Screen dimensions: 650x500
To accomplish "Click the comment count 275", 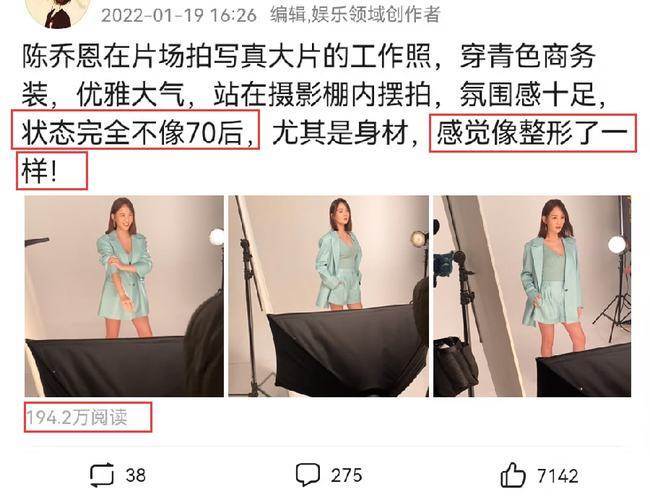I will tap(346, 475).
